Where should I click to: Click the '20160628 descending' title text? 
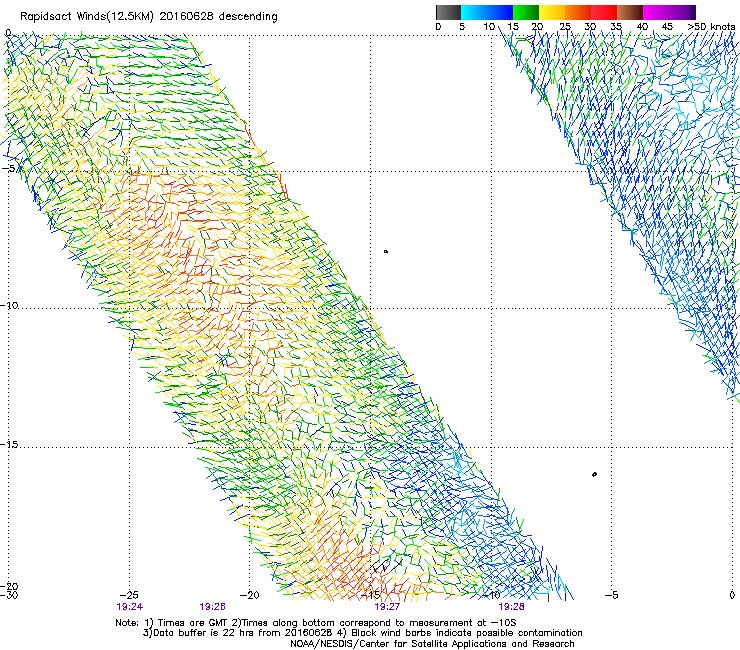coord(219,17)
